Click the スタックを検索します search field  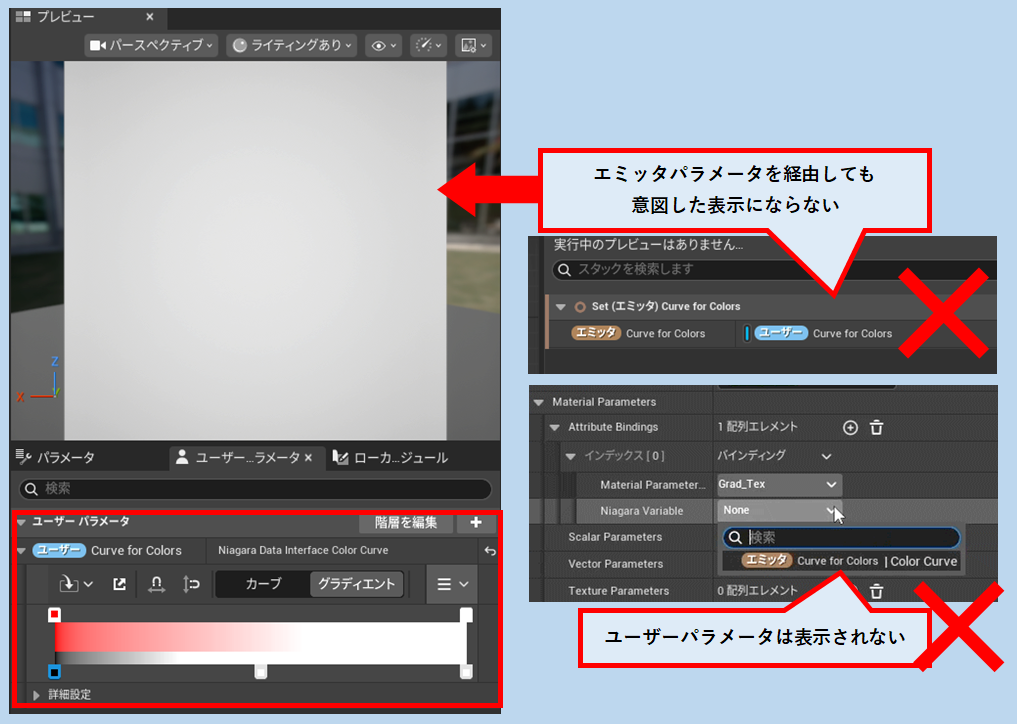pyautogui.click(x=770, y=270)
